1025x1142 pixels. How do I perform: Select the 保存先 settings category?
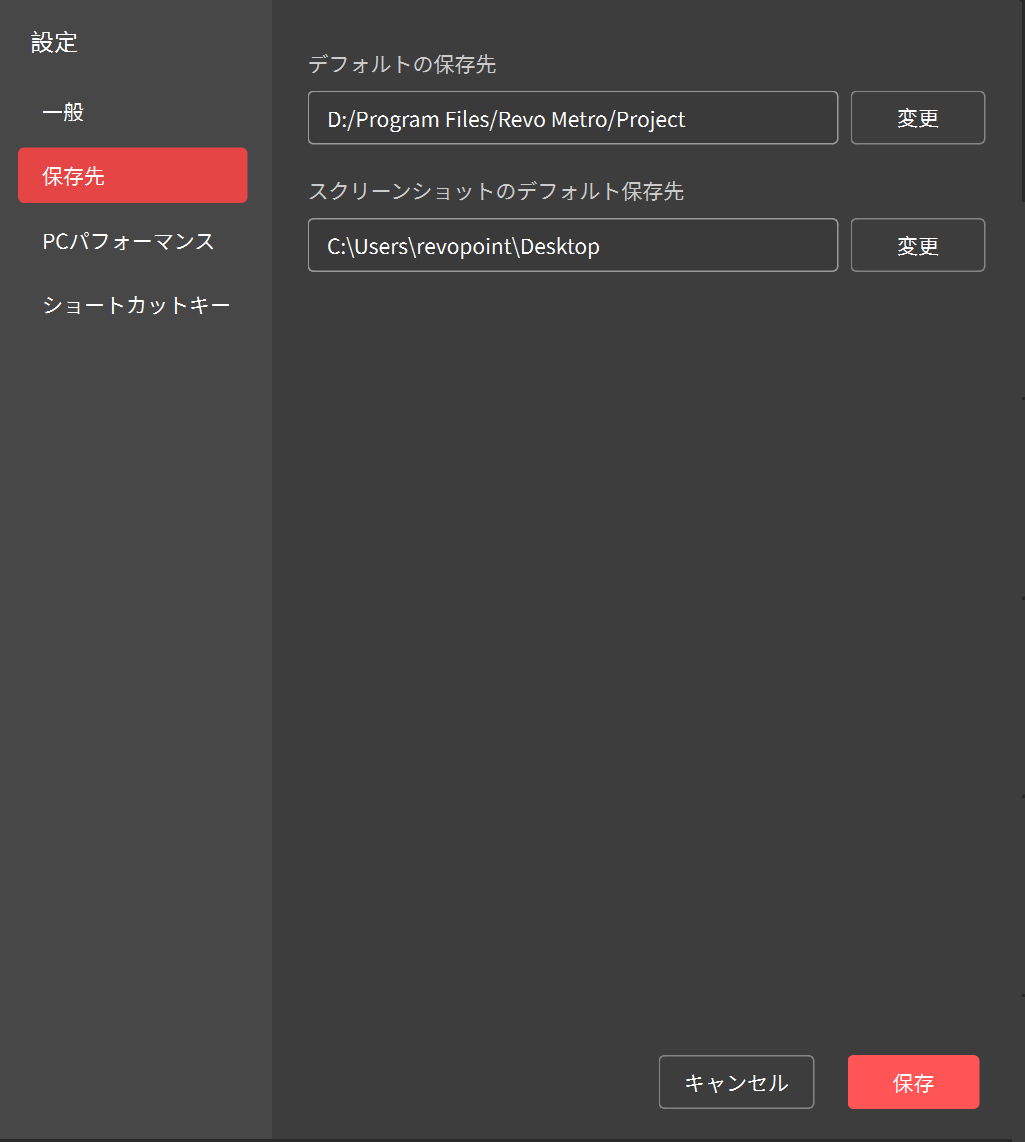pyautogui.click(x=68, y=175)
